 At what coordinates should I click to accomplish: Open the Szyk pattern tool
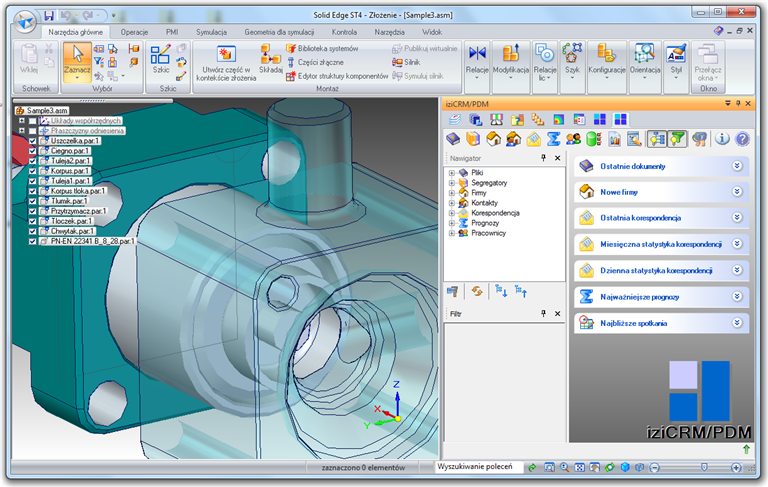coord(572,61)
